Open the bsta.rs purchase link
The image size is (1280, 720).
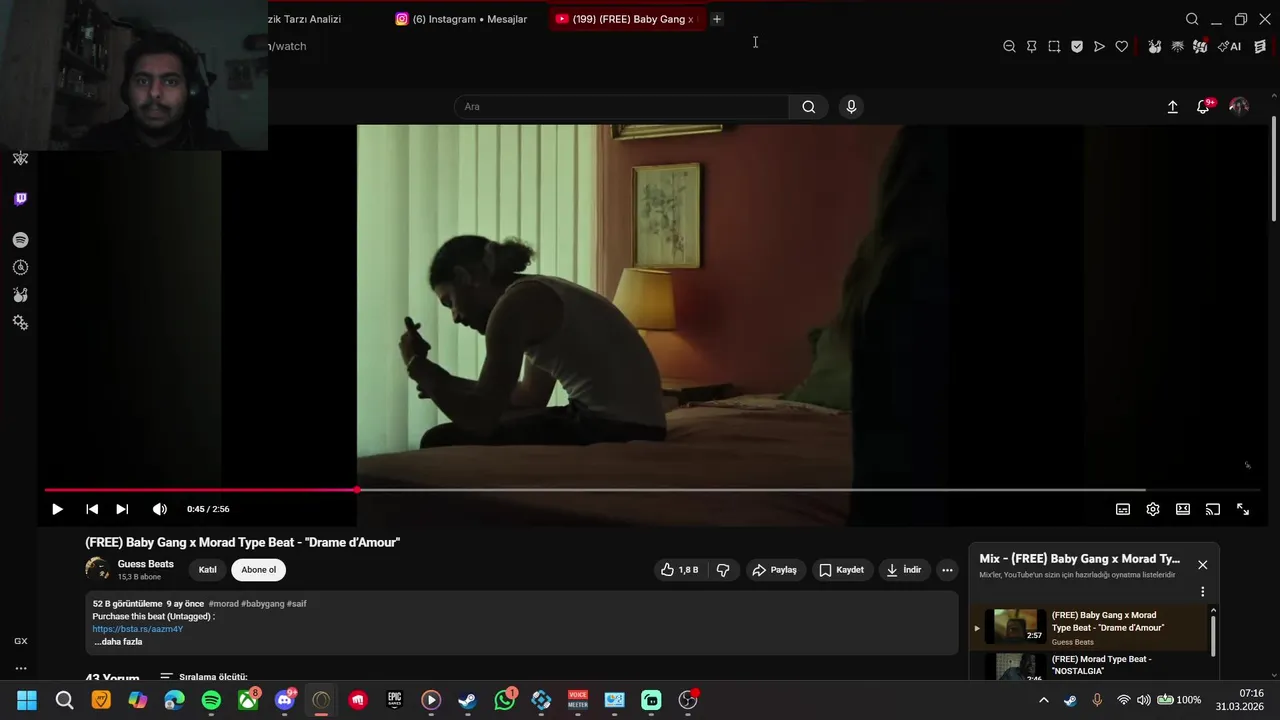[138, 629]
